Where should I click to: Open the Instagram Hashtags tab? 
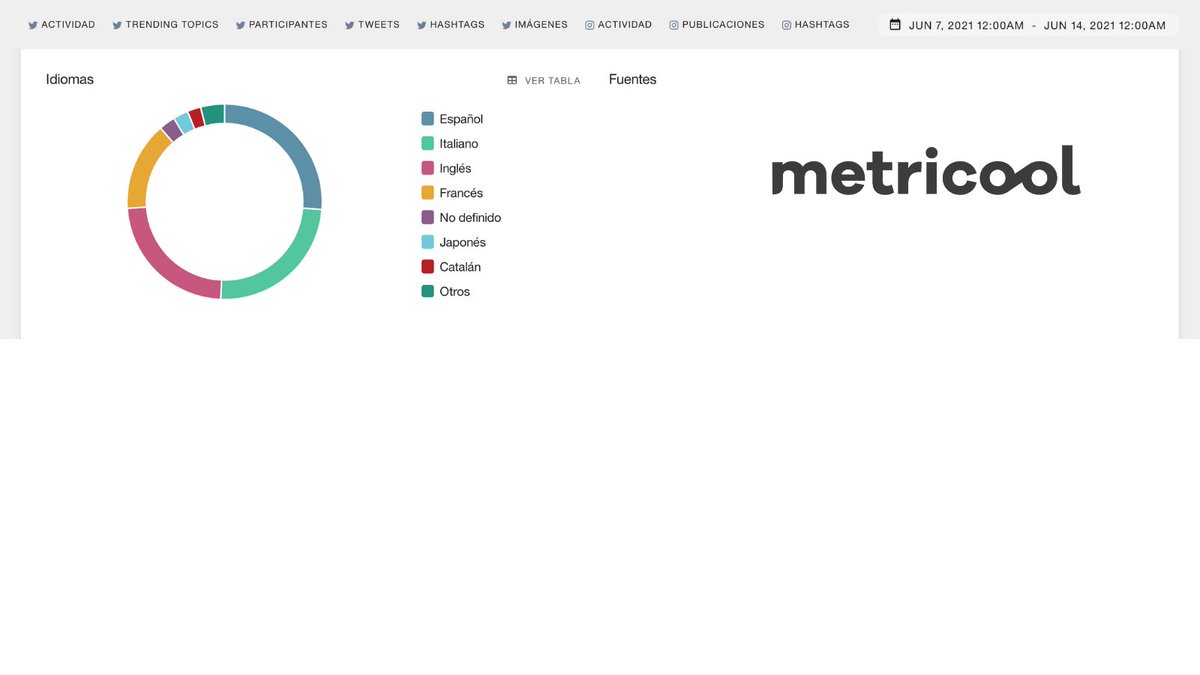[x=816, y=25]
